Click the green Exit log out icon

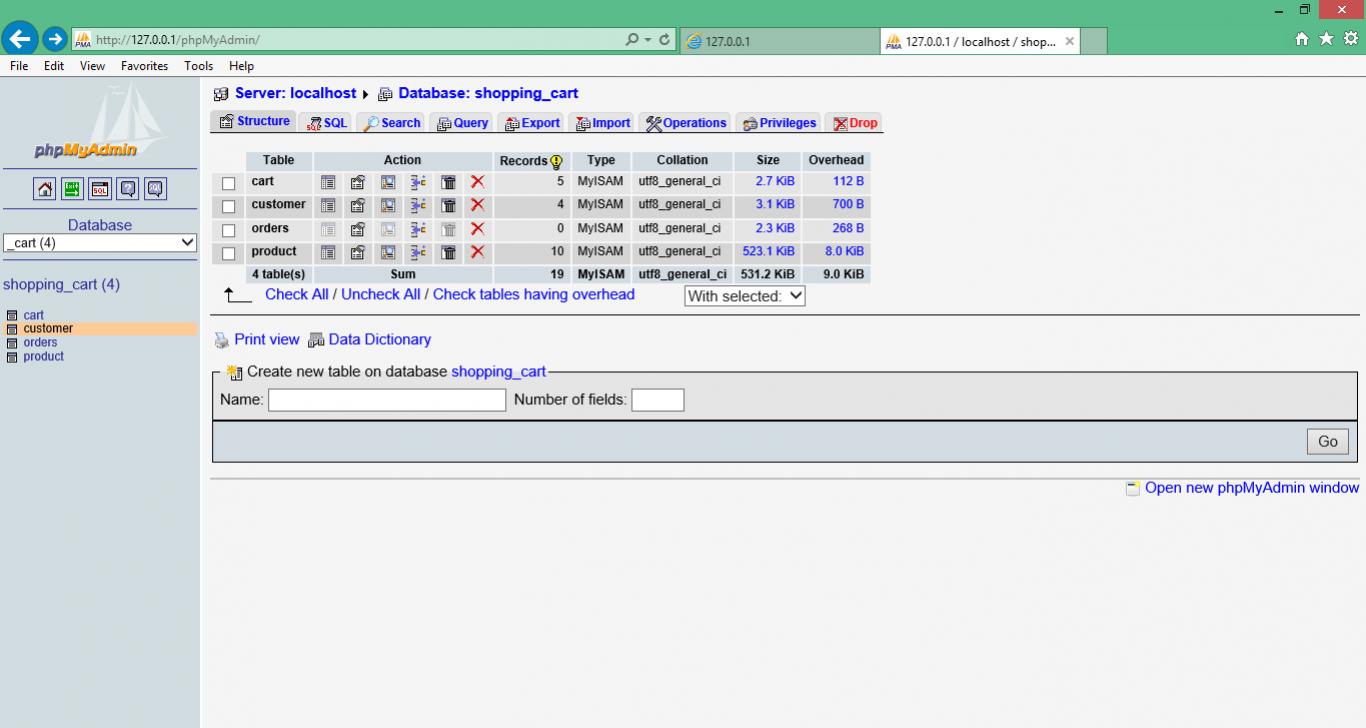pos(73,189)
